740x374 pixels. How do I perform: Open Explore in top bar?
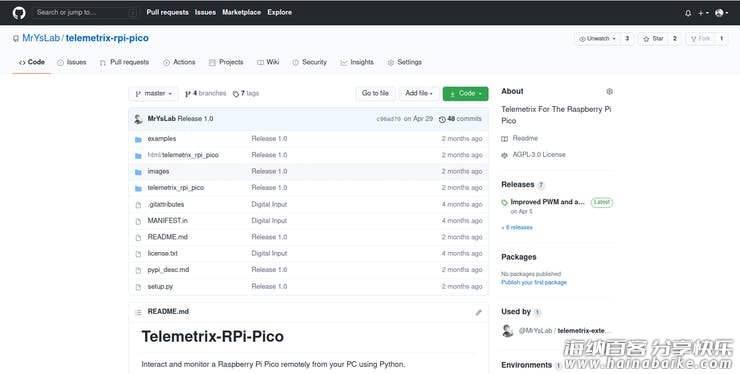[279, 12]
